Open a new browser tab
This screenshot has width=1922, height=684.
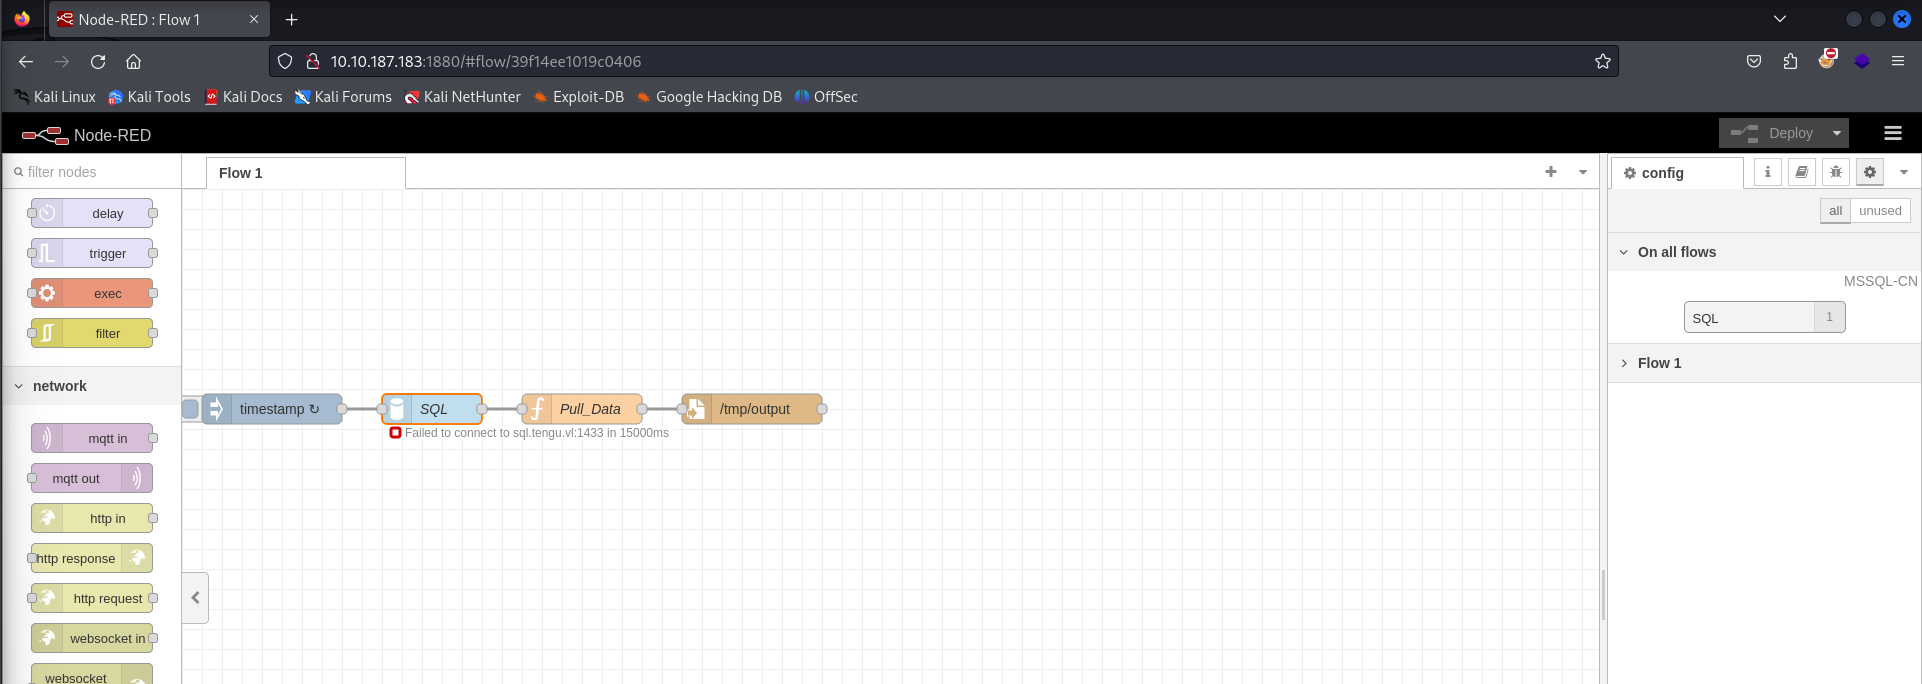[x=291, y=19]
